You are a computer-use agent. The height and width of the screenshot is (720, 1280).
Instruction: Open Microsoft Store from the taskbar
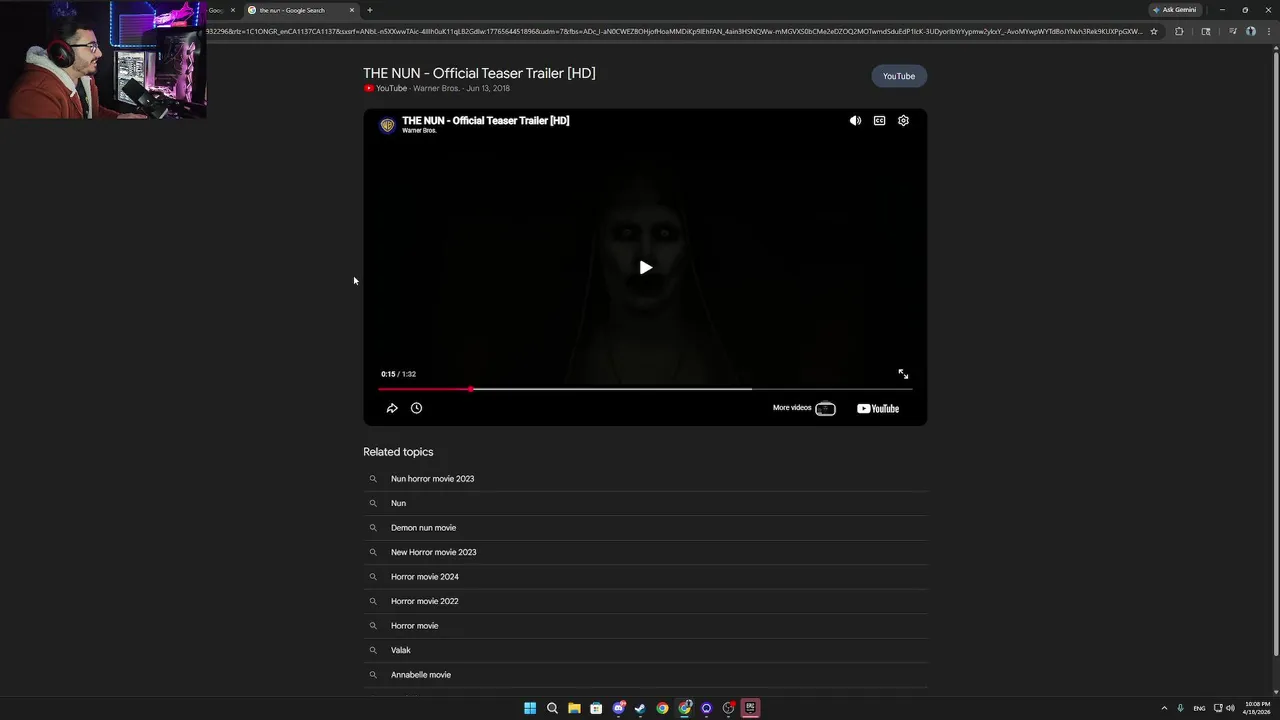(x=596, y=708)
